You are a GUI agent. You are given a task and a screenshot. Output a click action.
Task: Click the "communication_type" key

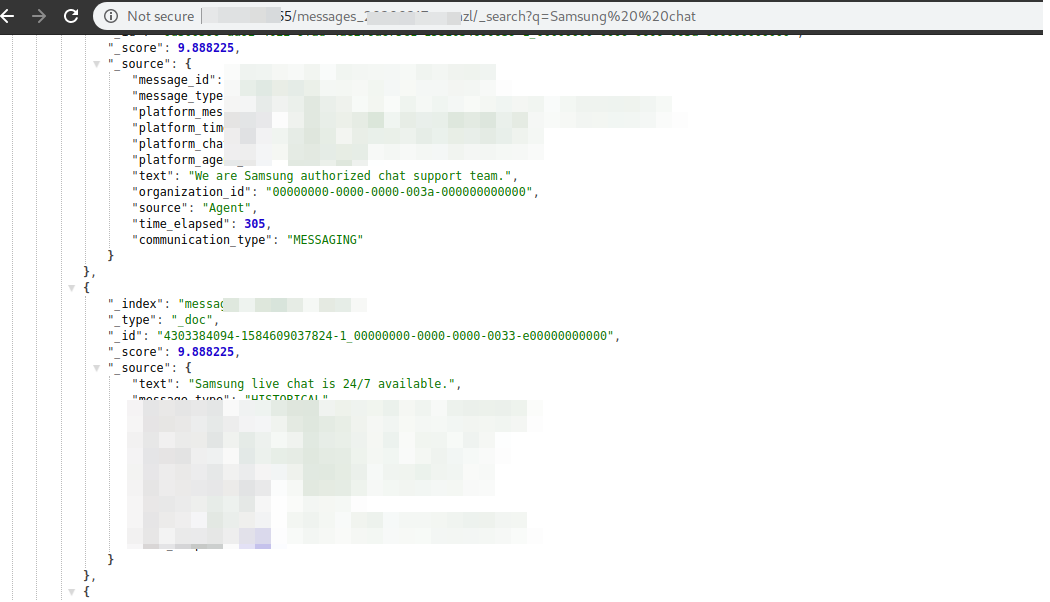click(202, 240)
